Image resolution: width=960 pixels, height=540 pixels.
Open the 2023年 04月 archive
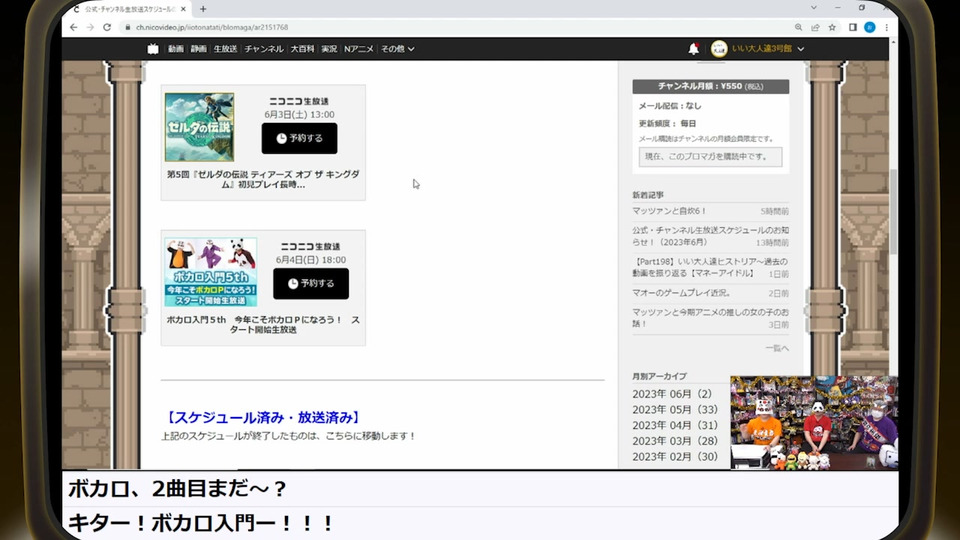(675, 426)
